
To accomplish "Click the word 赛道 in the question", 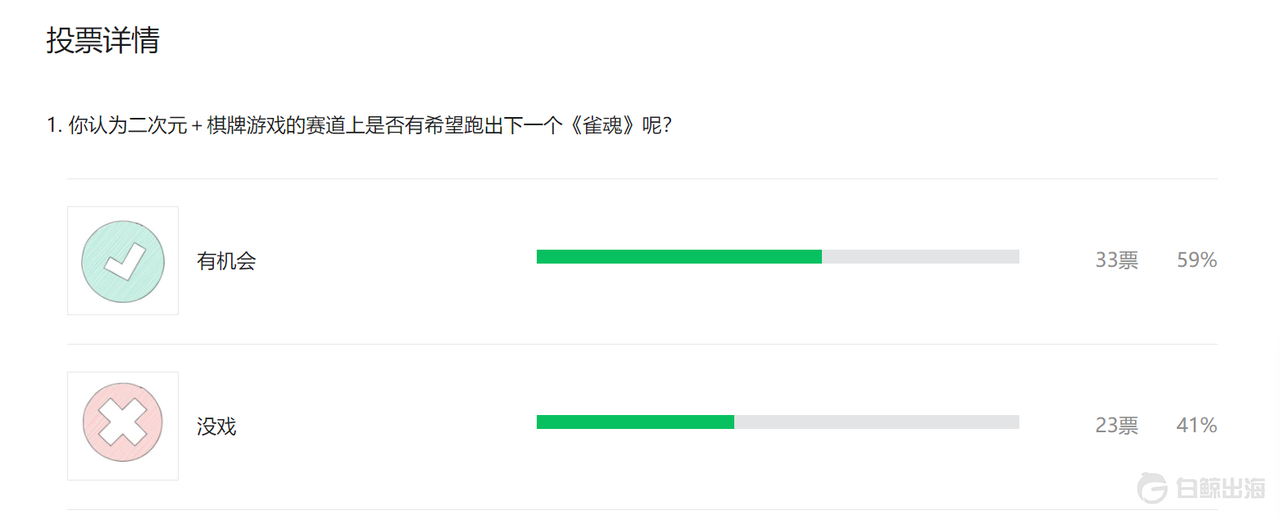I will click(326, 127).
